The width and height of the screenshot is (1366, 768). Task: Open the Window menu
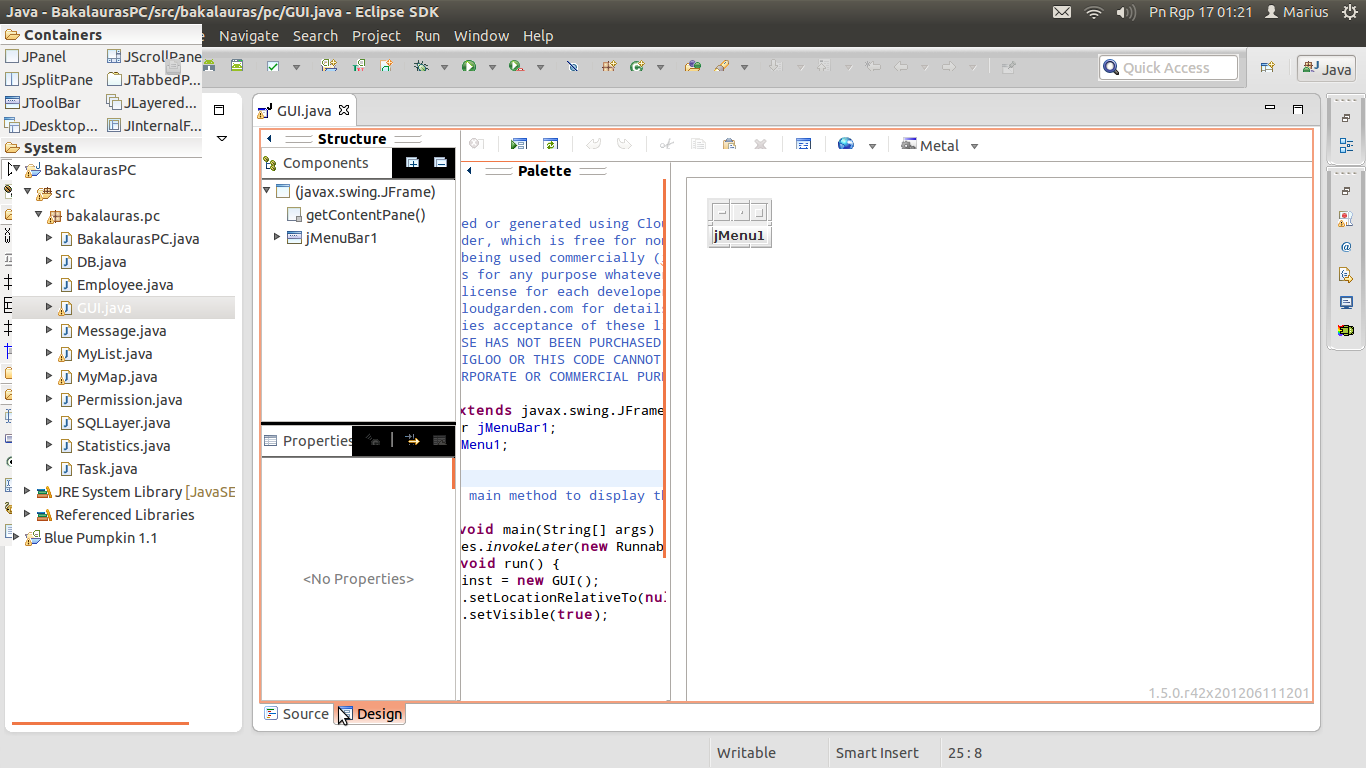[481, 35]
